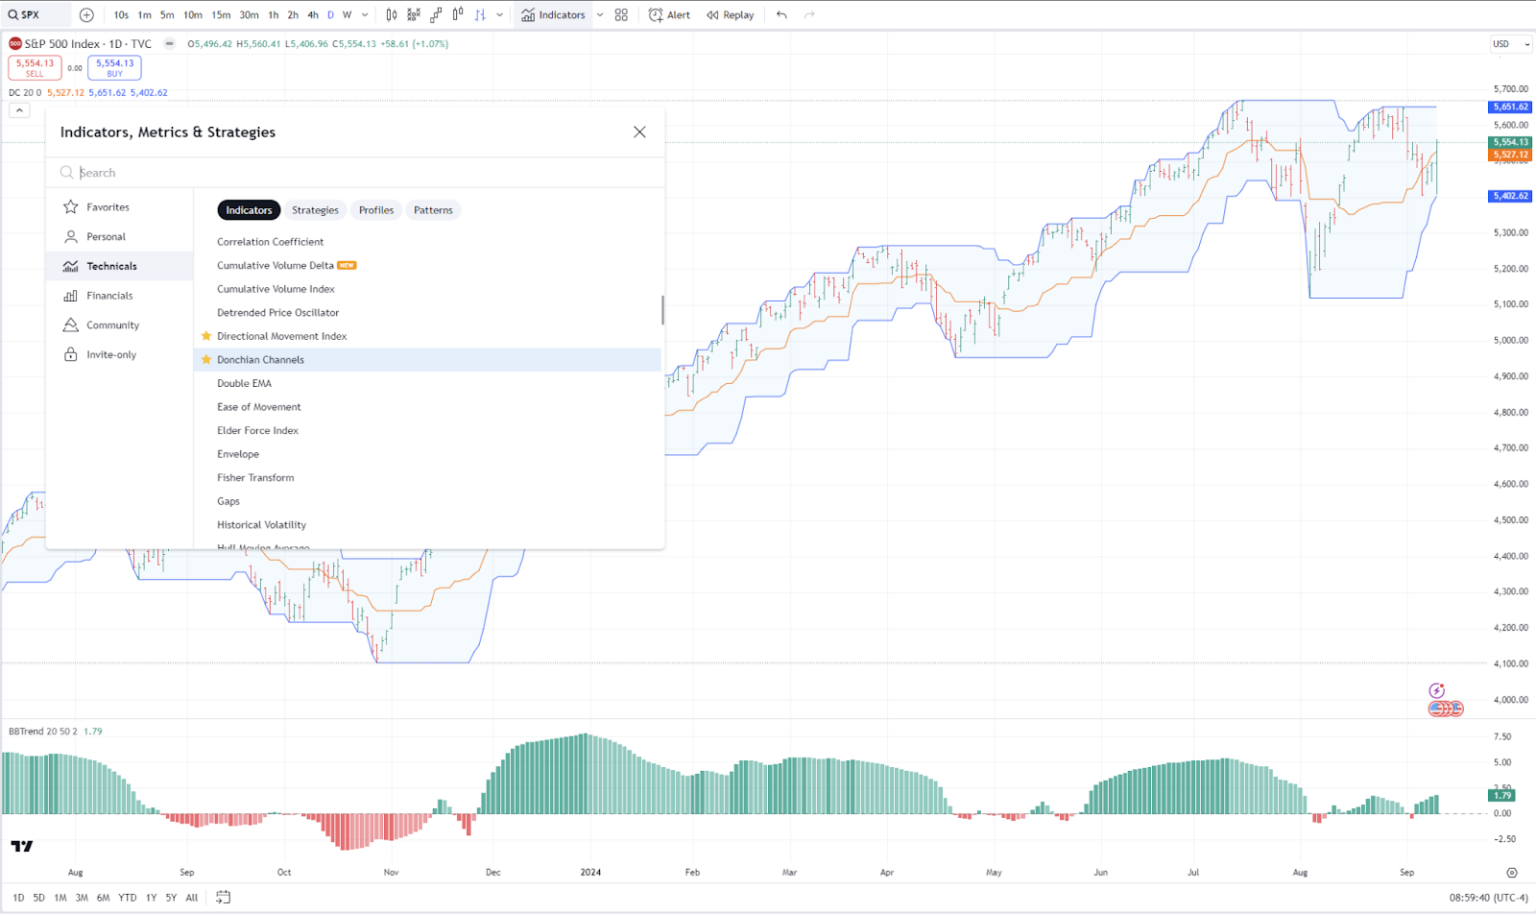
Task: Unfavorite the Directional Movement Index indicator
Action: coord(207,336)
